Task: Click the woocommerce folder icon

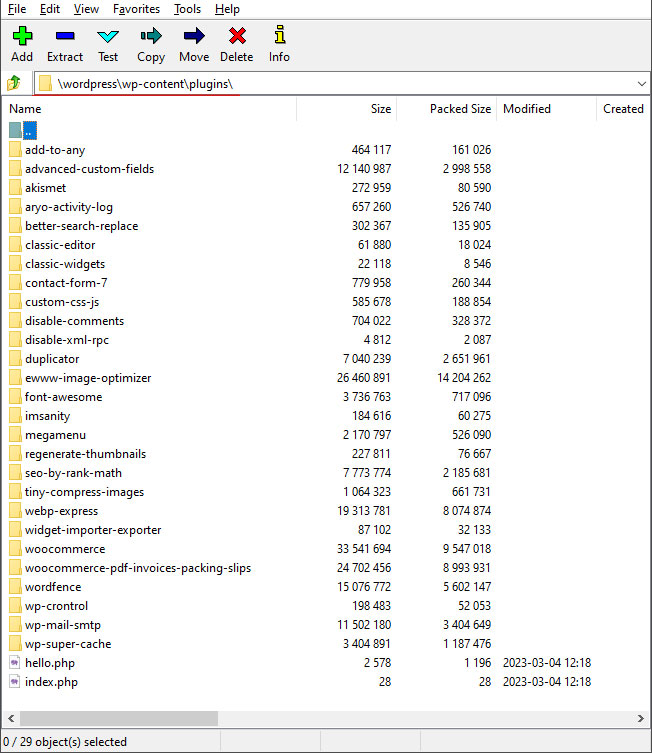Action: pyautogui.click(x=15, y=549)
